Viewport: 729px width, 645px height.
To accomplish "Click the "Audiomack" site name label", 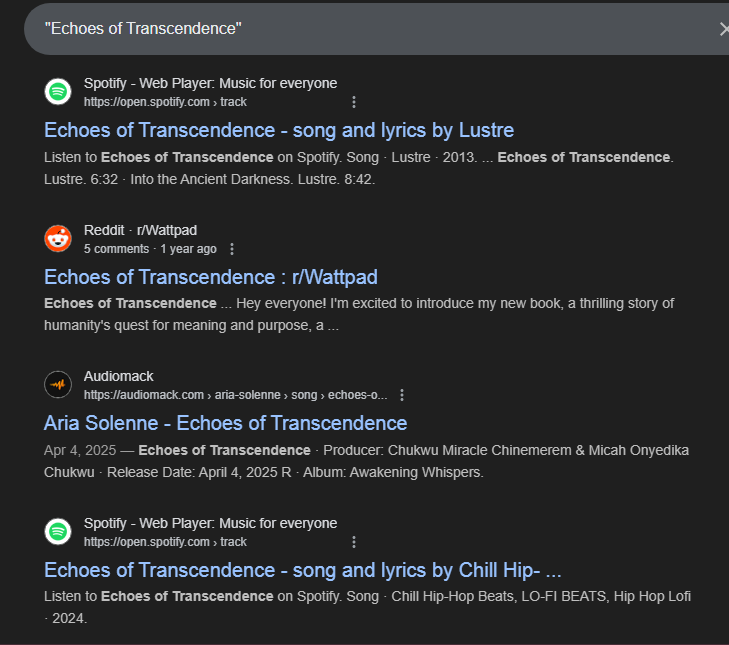I will tap(119, 376).
